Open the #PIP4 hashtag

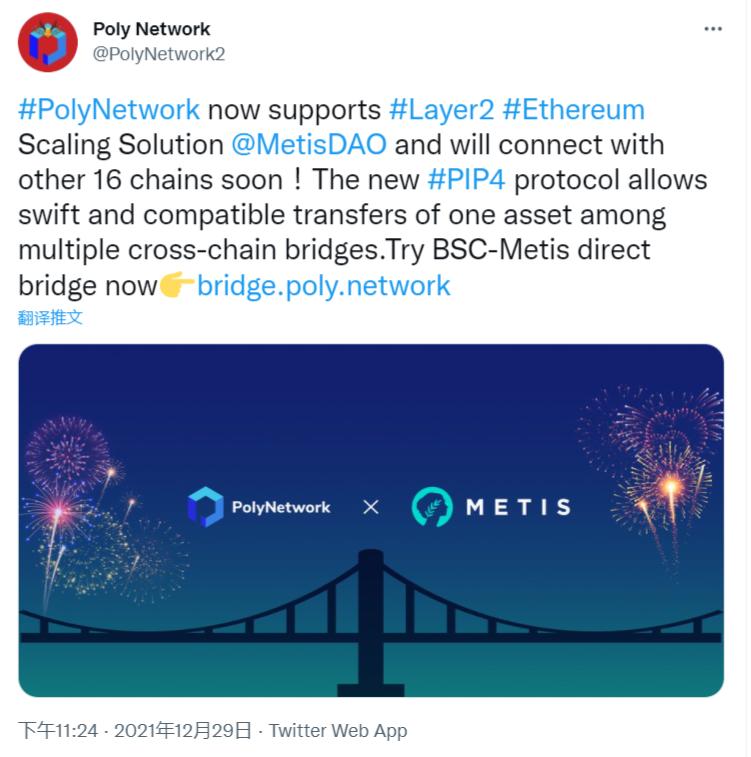coord(466,180)
